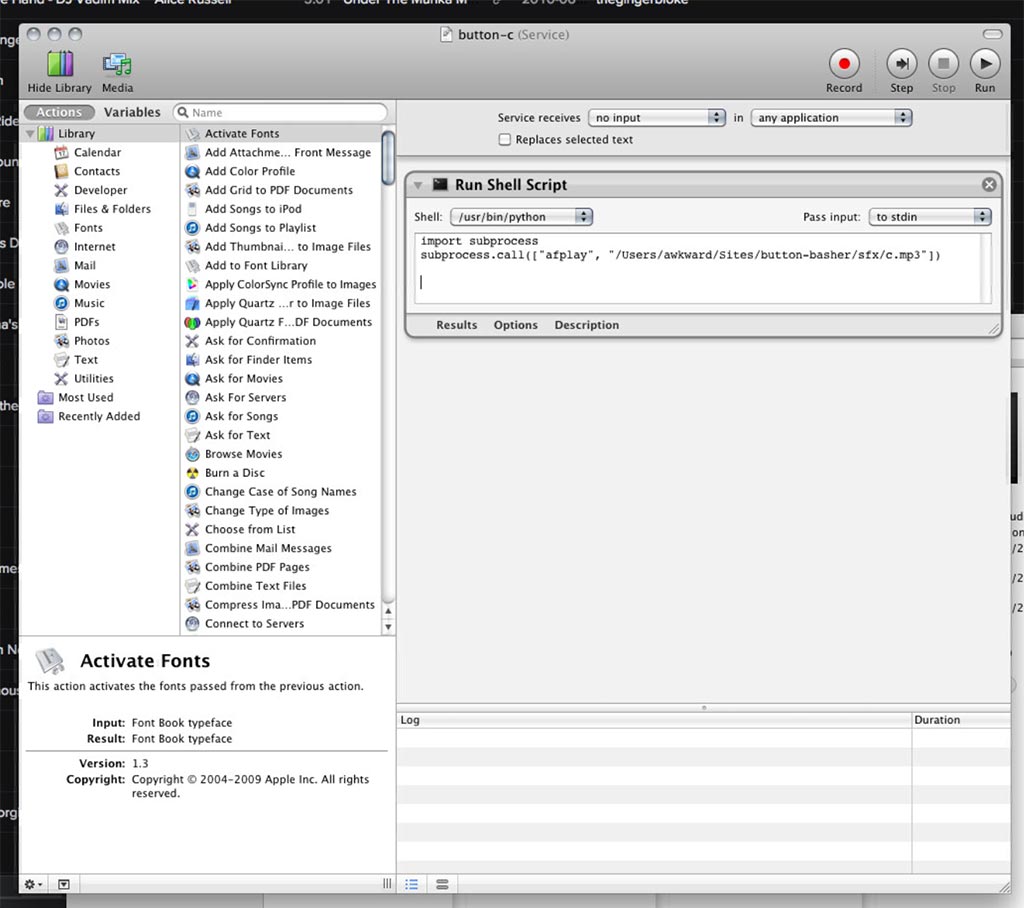This screenshot has height=908, width=1024.
Task: Select the Burn a Disc action
Action: [234, 473]
